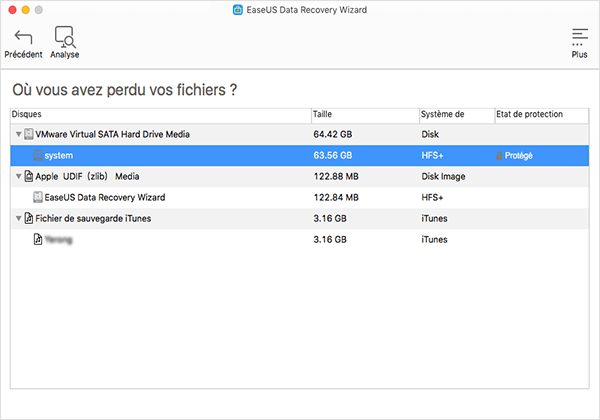Viewport: 600px width, 420px height.
Task: Click the system volume icon
Action: [38, 155]
